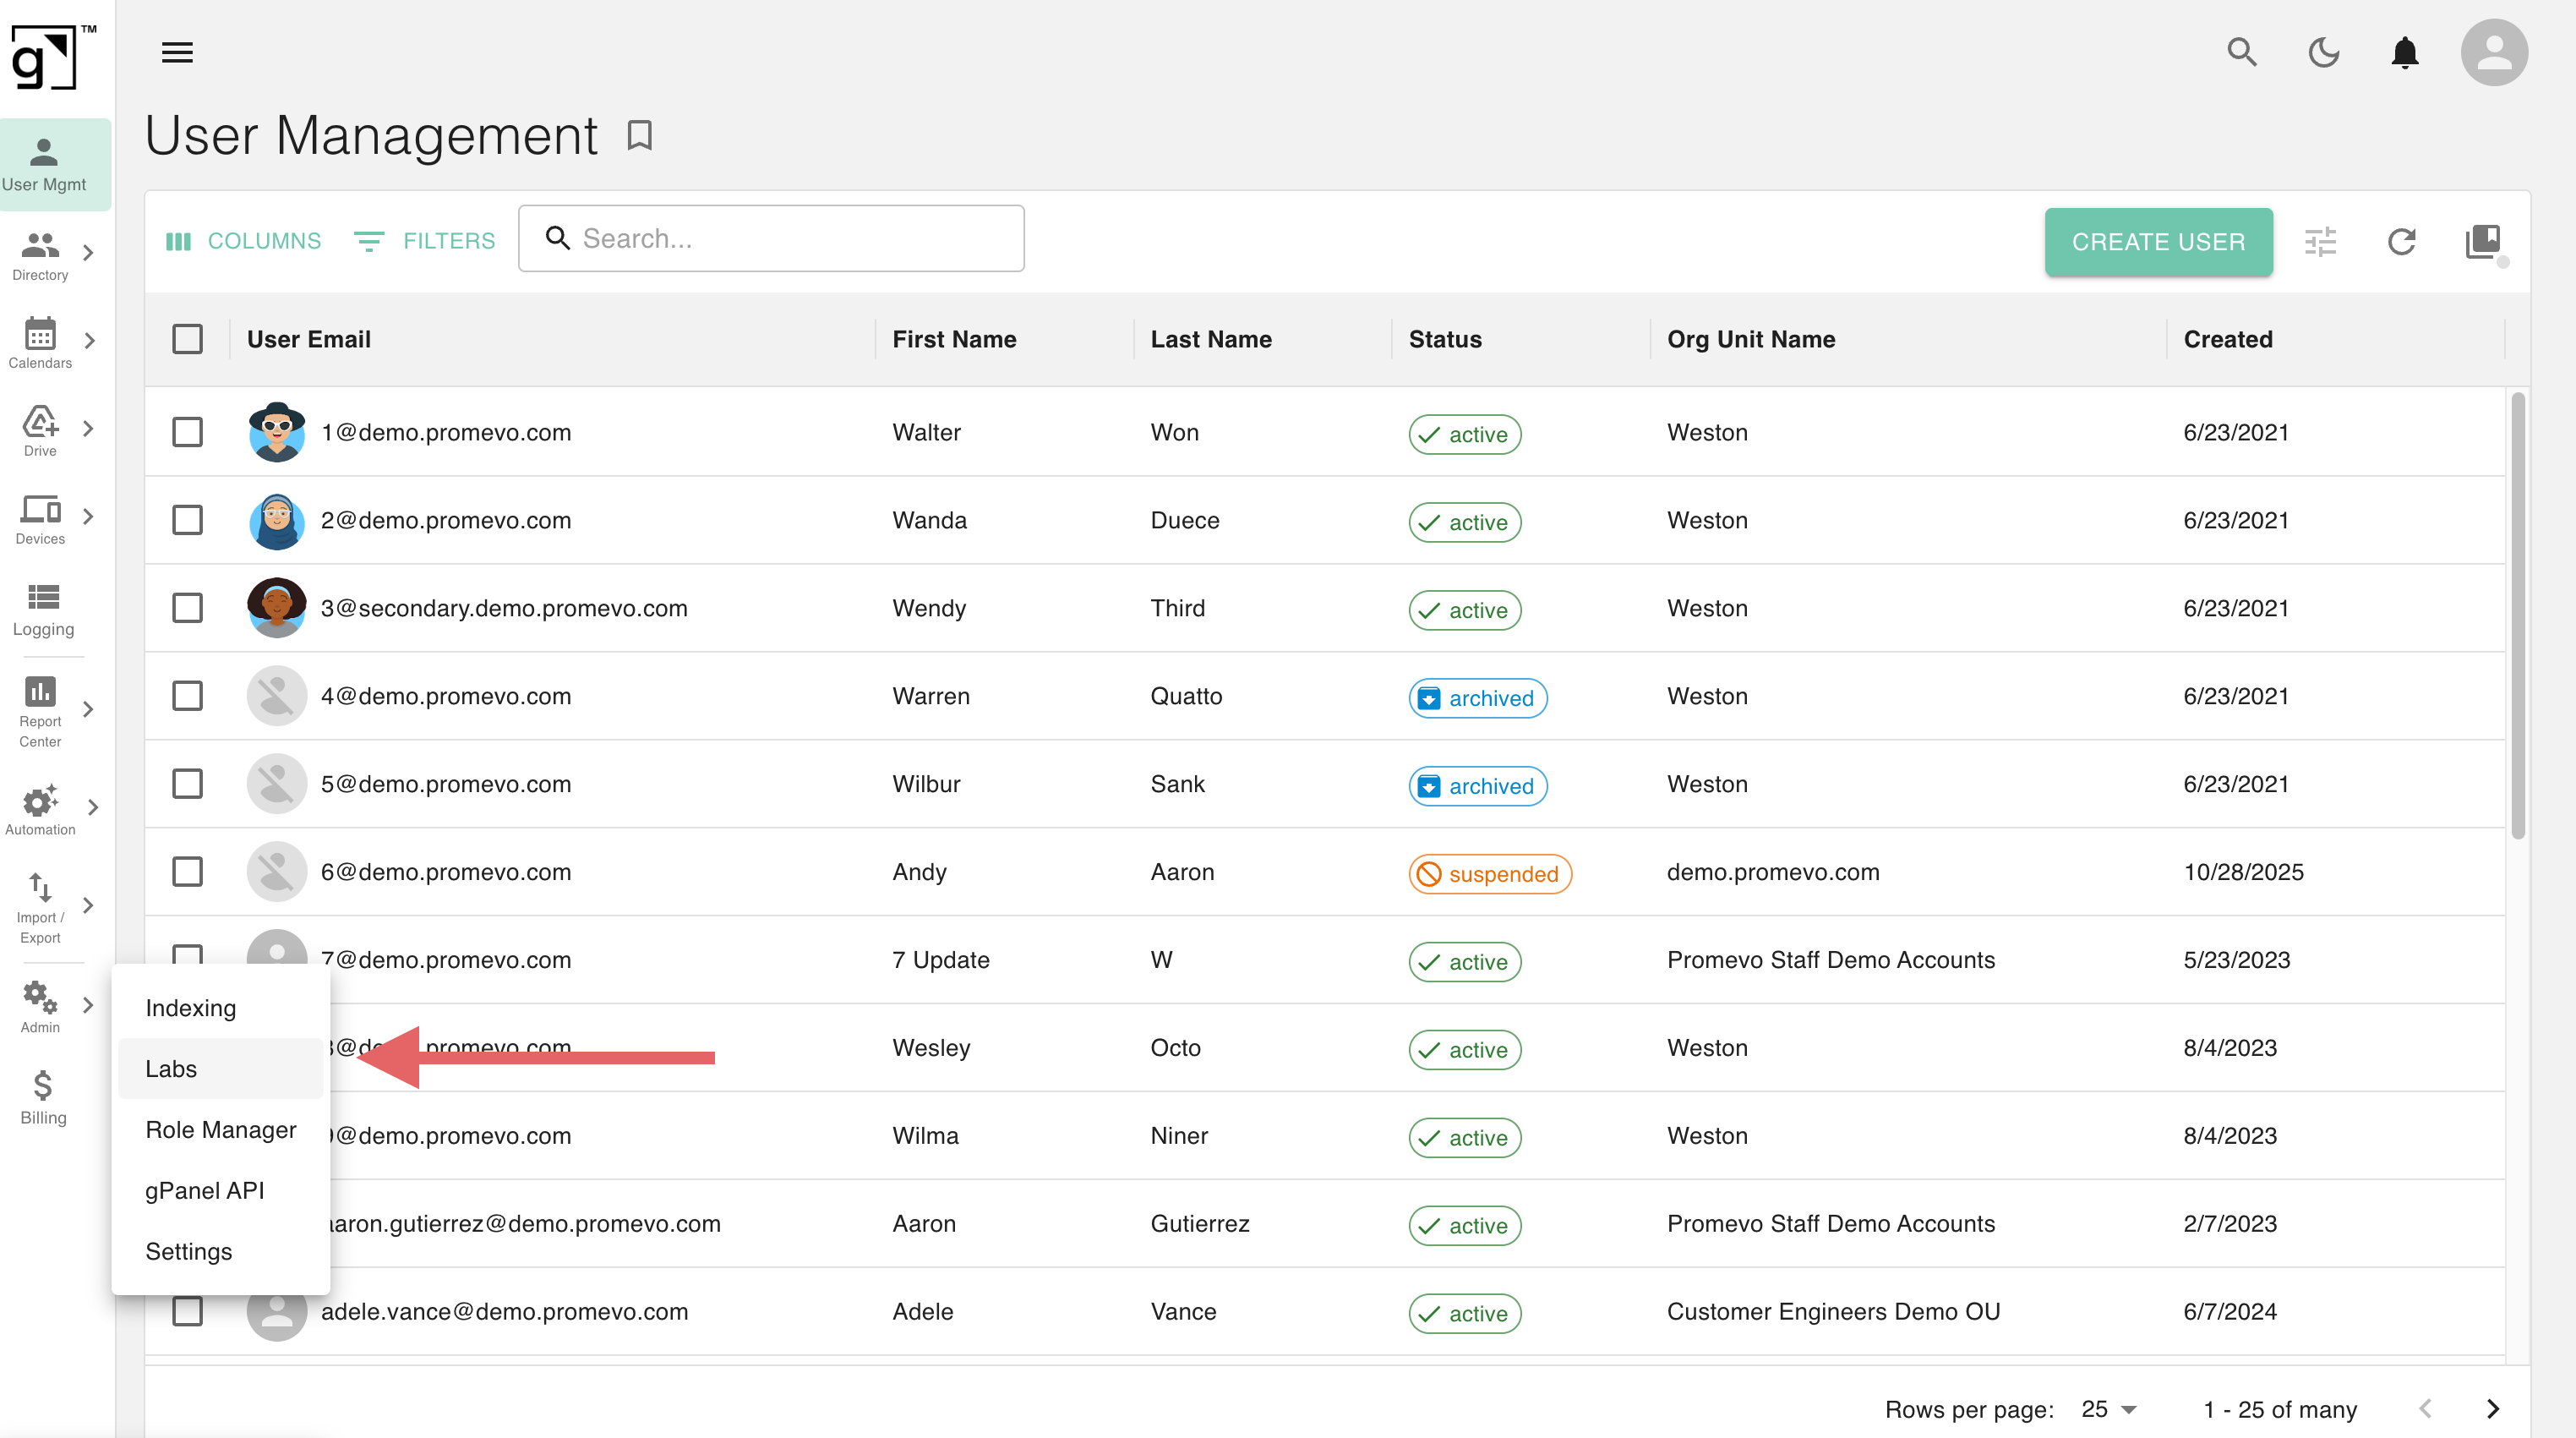Select the checkbox for Adele Vance
Image resolution: width=2576 pixels, height=1438 pixels.
pyautogui.click(x=187, y=1311)
